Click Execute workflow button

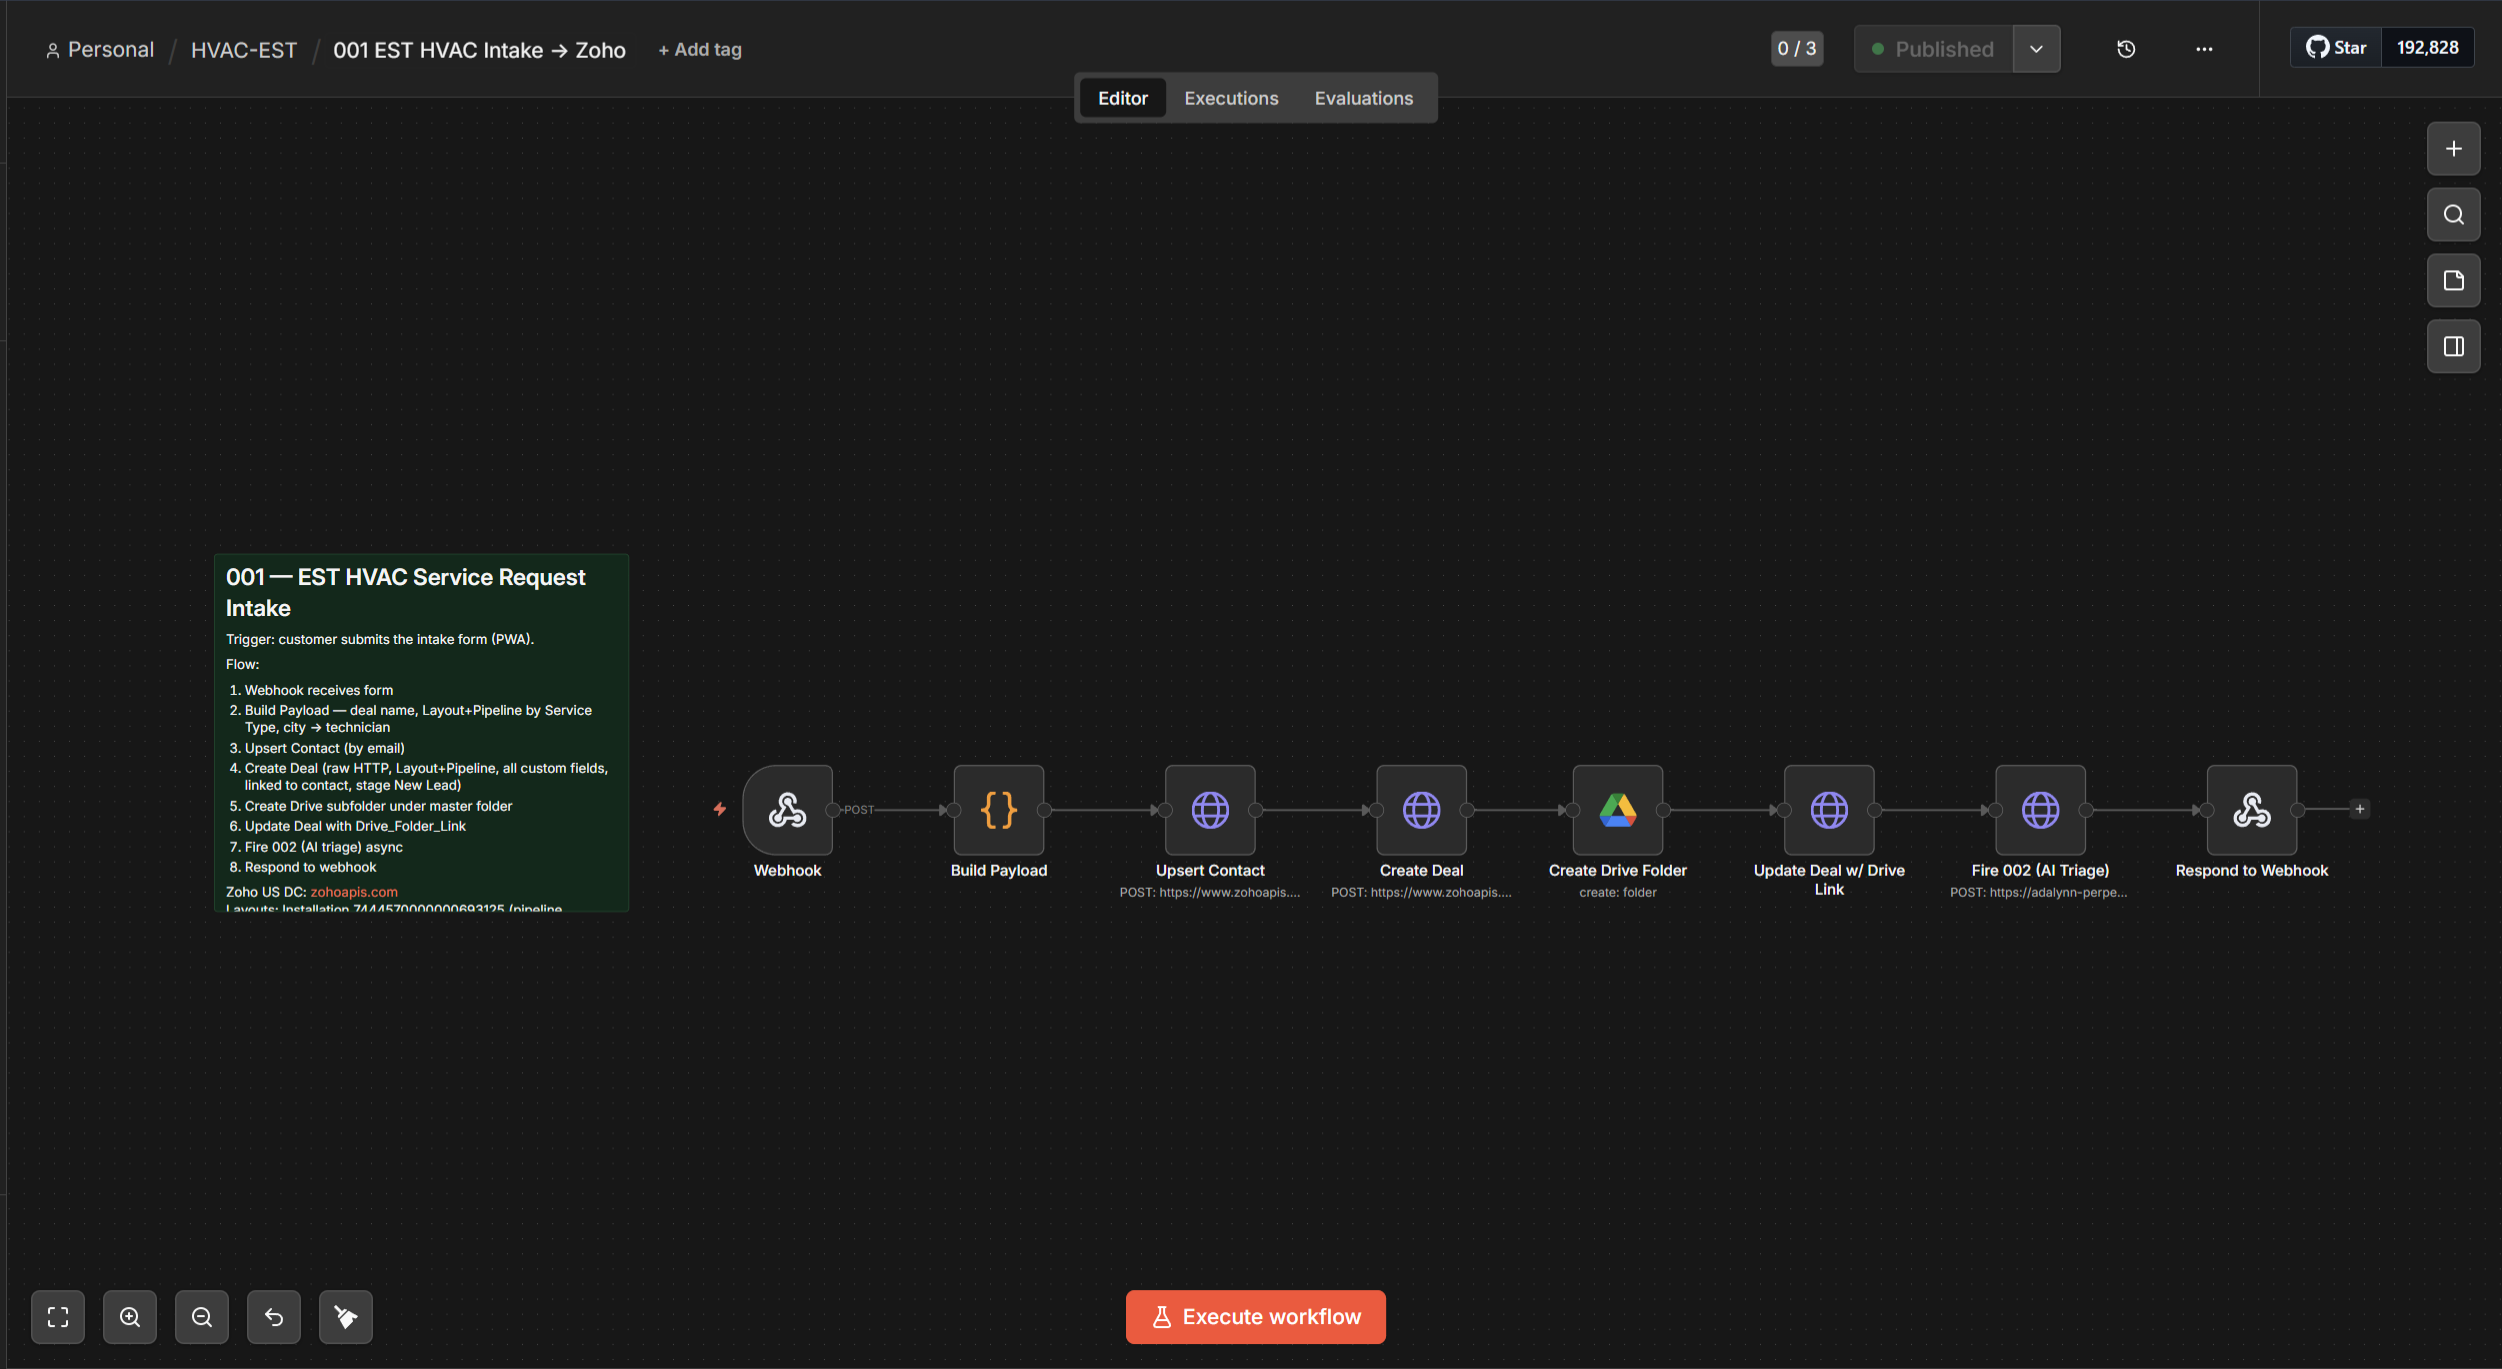[1255, 1316]
